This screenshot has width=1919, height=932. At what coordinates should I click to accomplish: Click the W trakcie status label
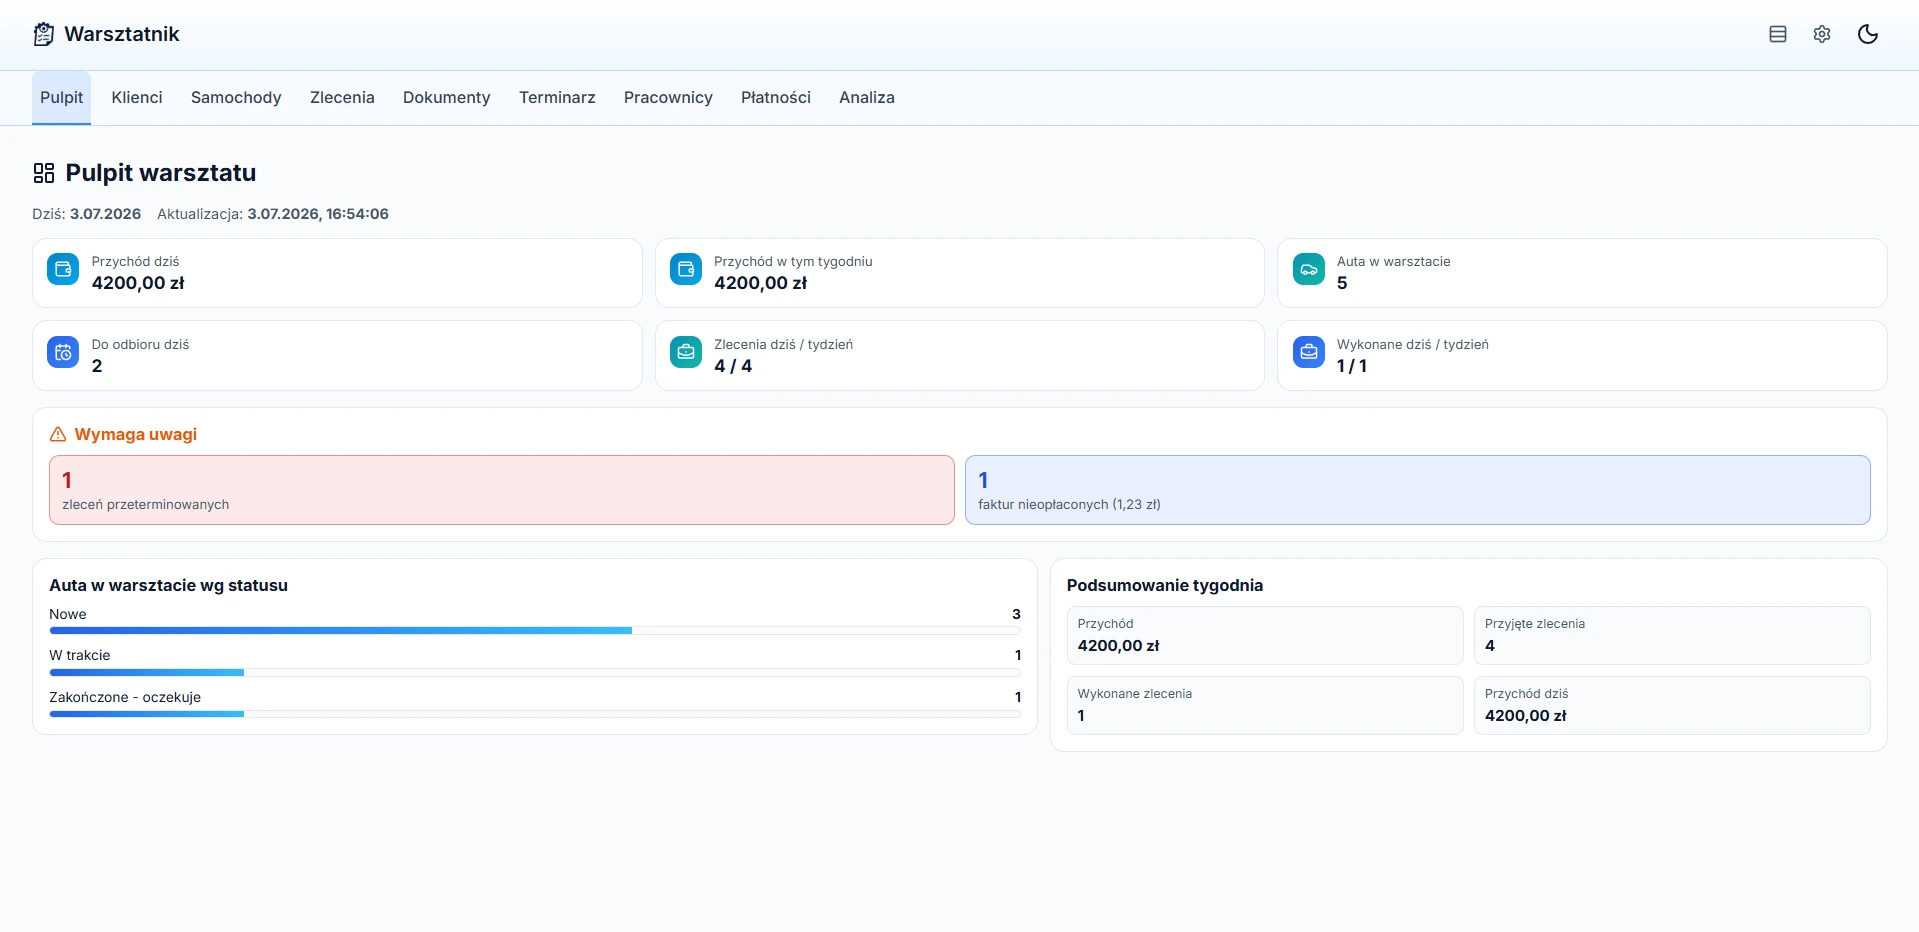coord(80,655)
